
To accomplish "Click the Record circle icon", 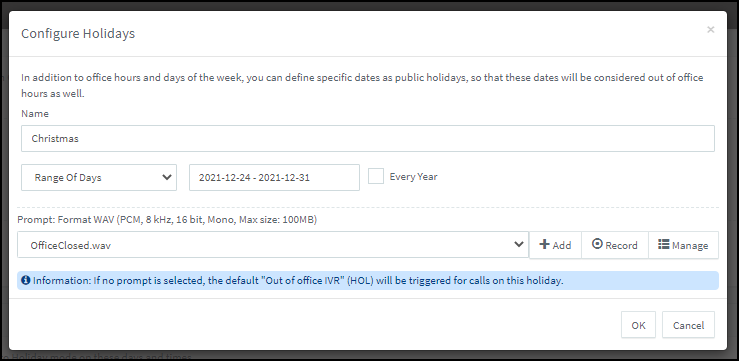I will [x=597, y=244].
